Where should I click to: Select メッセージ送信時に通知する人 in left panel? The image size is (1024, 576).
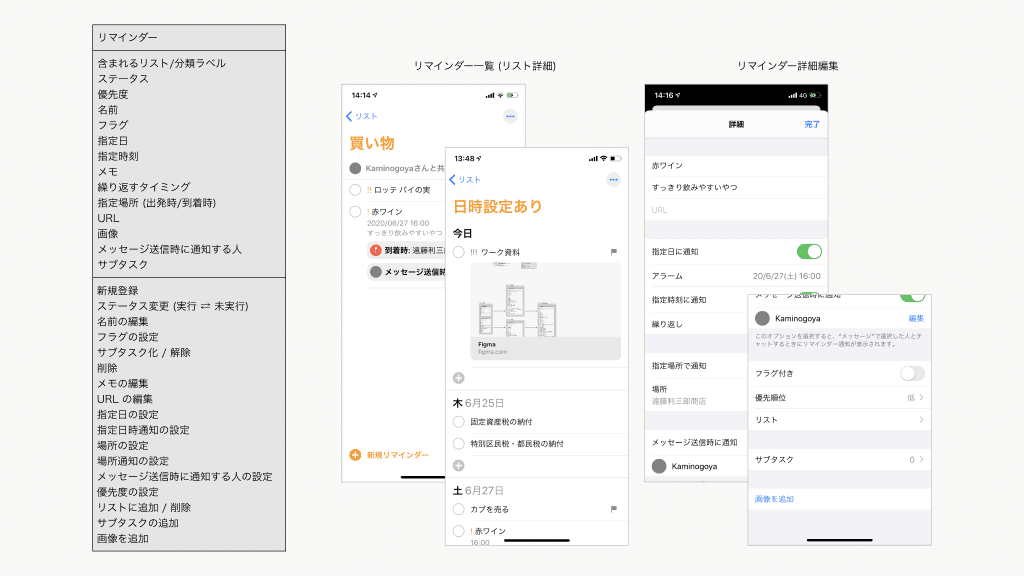[x=169, y=249]
